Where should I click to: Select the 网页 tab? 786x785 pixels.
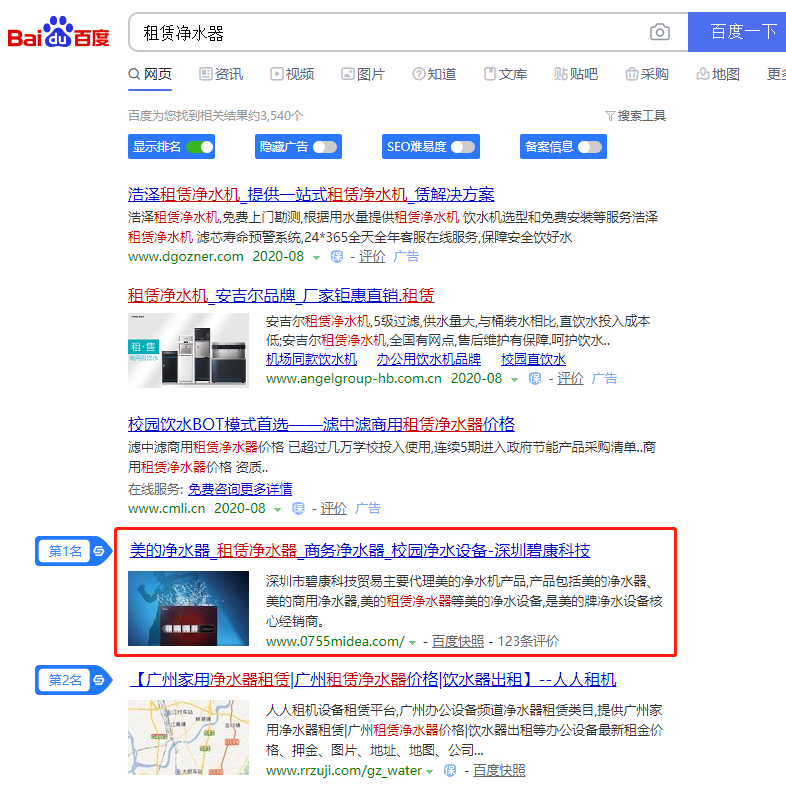[x=150, y=74]
